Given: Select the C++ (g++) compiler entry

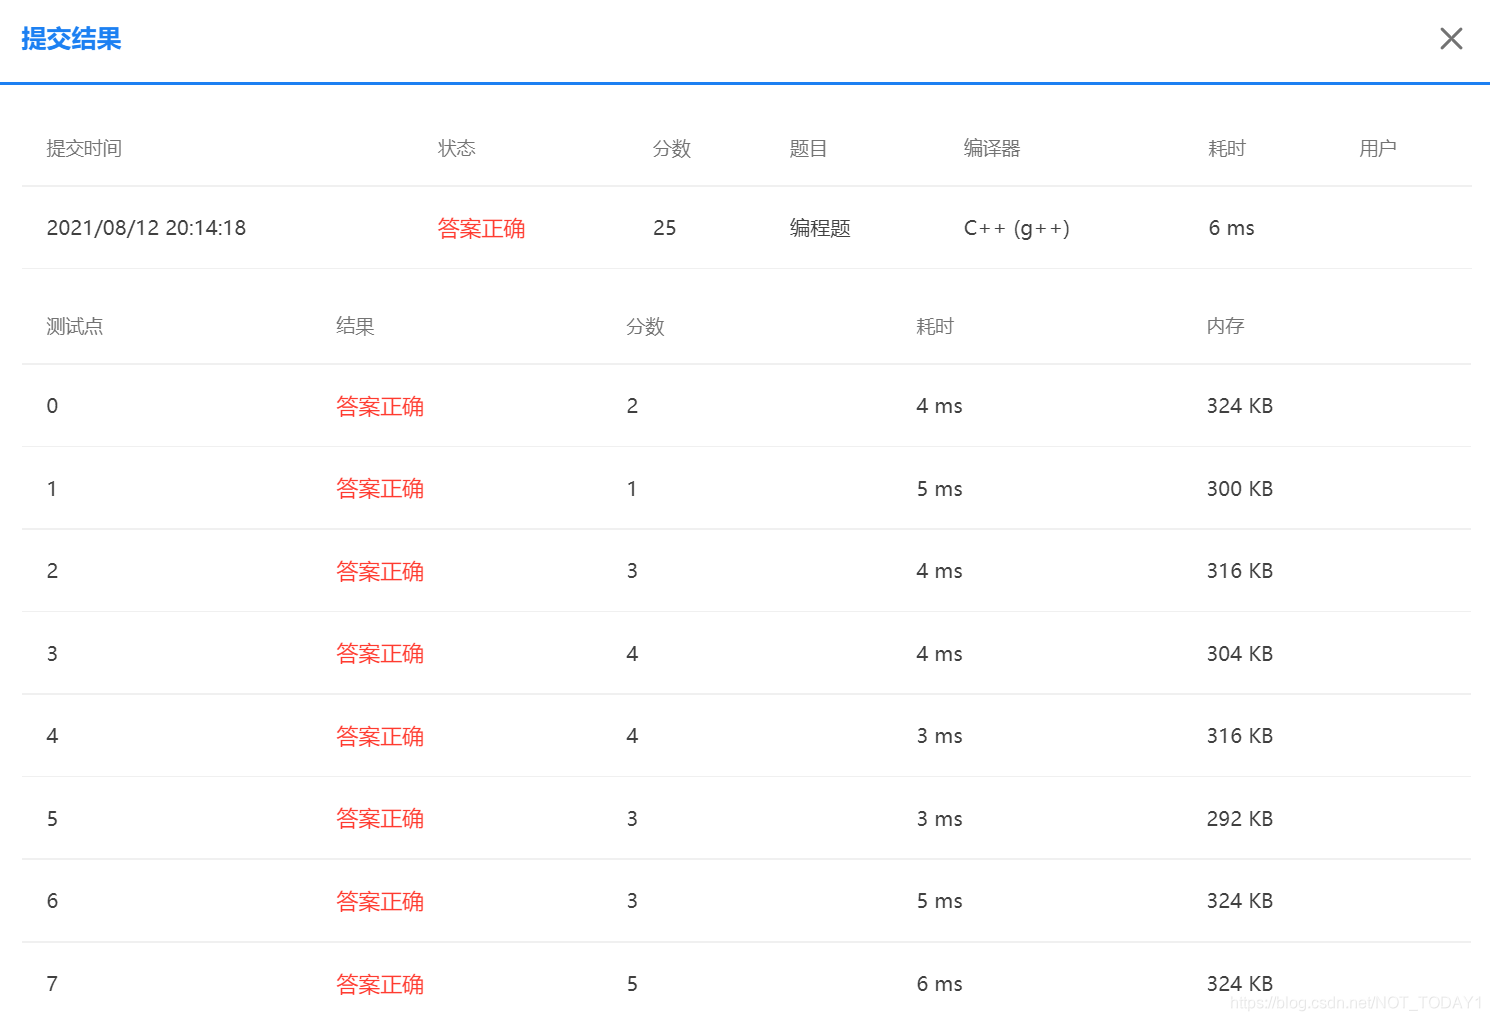Looking at the screenshot, I should point(1016,228).
